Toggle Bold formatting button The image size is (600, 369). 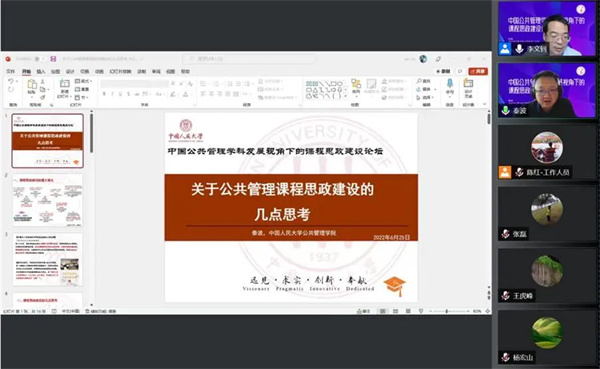coord(104,94)
